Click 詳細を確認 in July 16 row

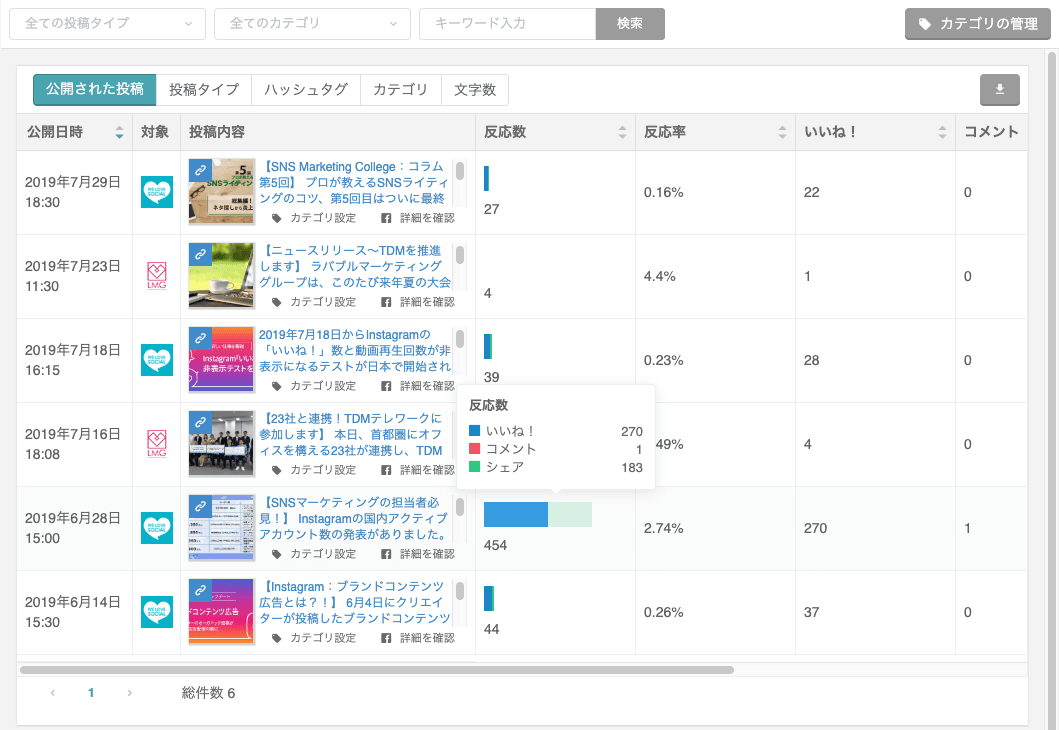coord(418,470)
